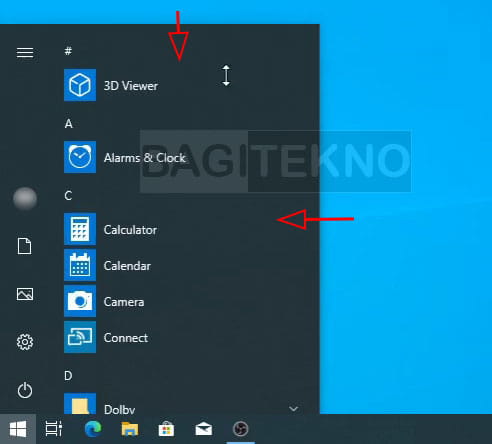Image resolution: width=492 pixels, height=444 pixels.
Task: Open Power options in Start menu
Action: (x=25, y=390)
